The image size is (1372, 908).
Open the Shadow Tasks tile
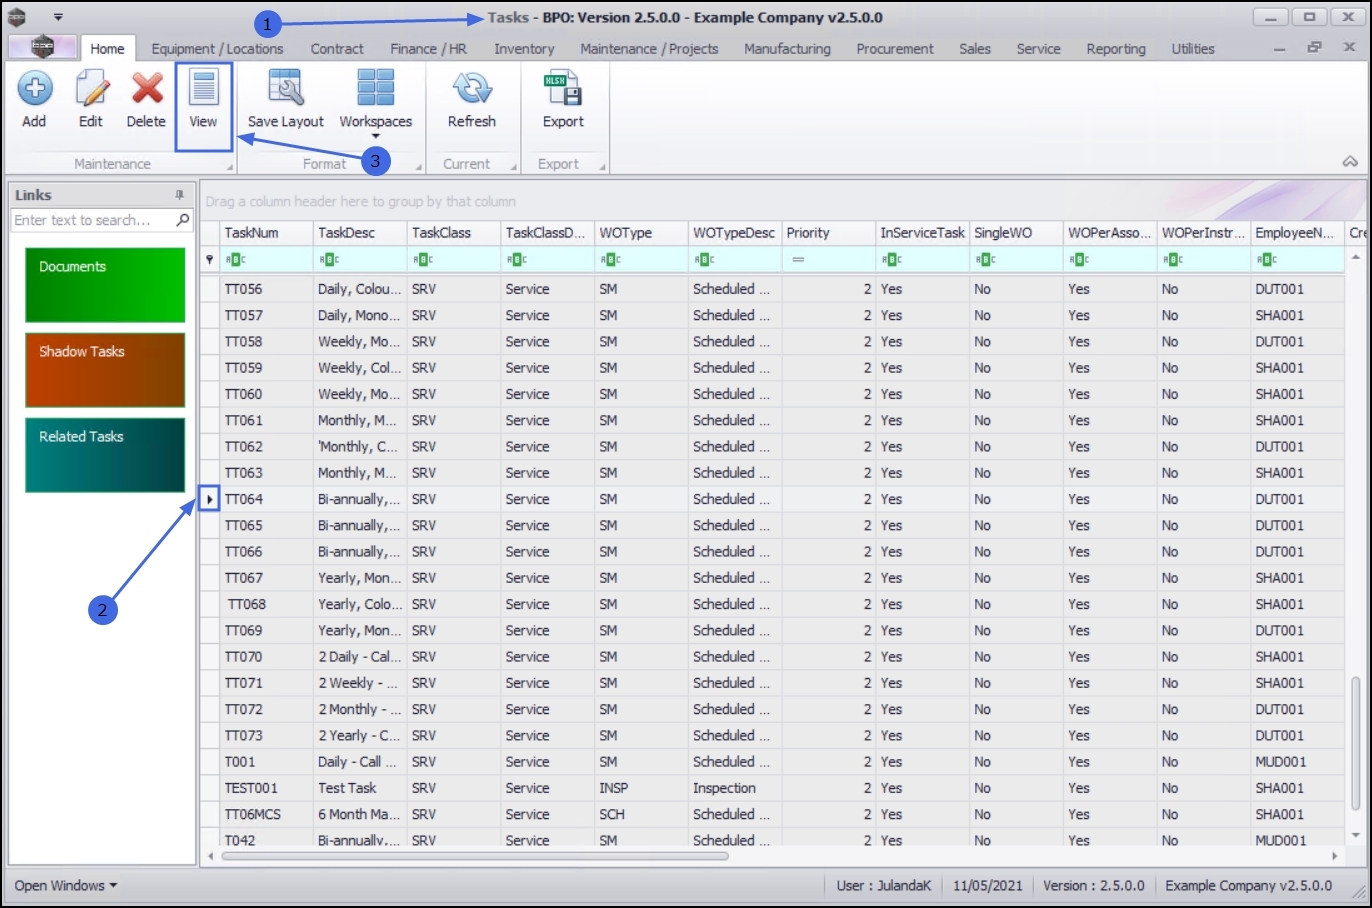point(105,370)
